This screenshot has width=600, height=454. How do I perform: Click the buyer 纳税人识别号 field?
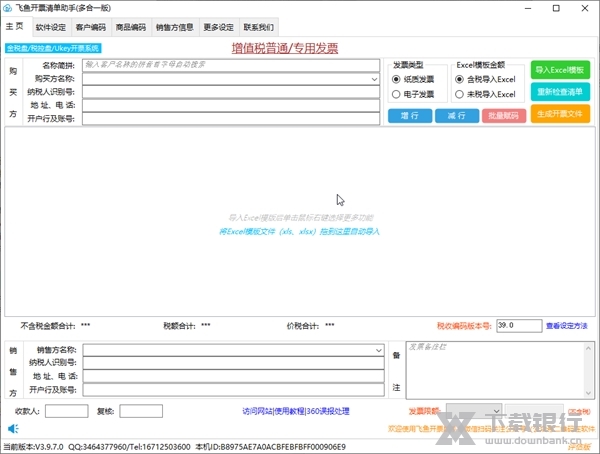(x=231, y=92)
